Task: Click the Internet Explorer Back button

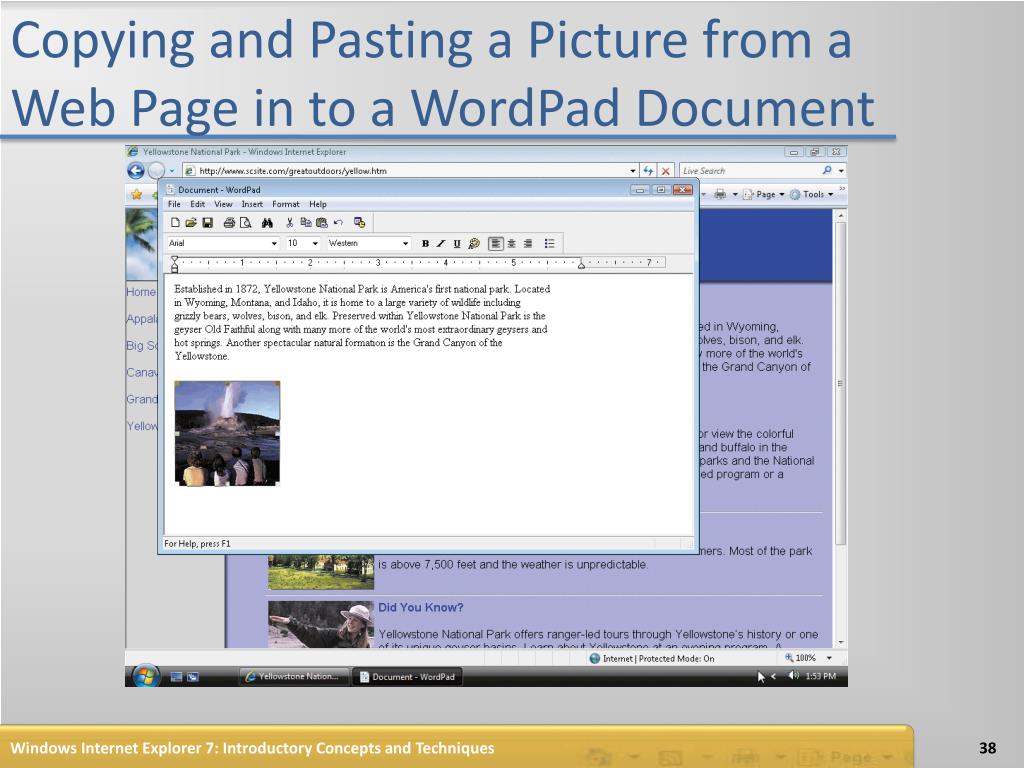Action: (x=135, y=170)
